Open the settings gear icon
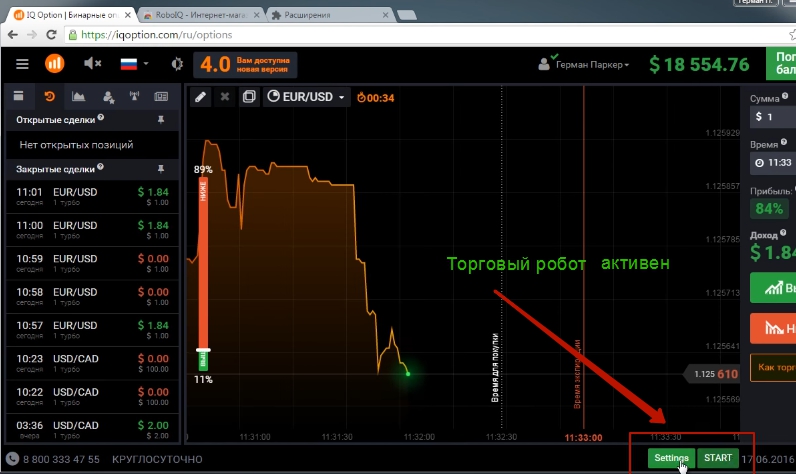Image resolution: width=796 pixels, height=474 pixels. tap(177, 64)
